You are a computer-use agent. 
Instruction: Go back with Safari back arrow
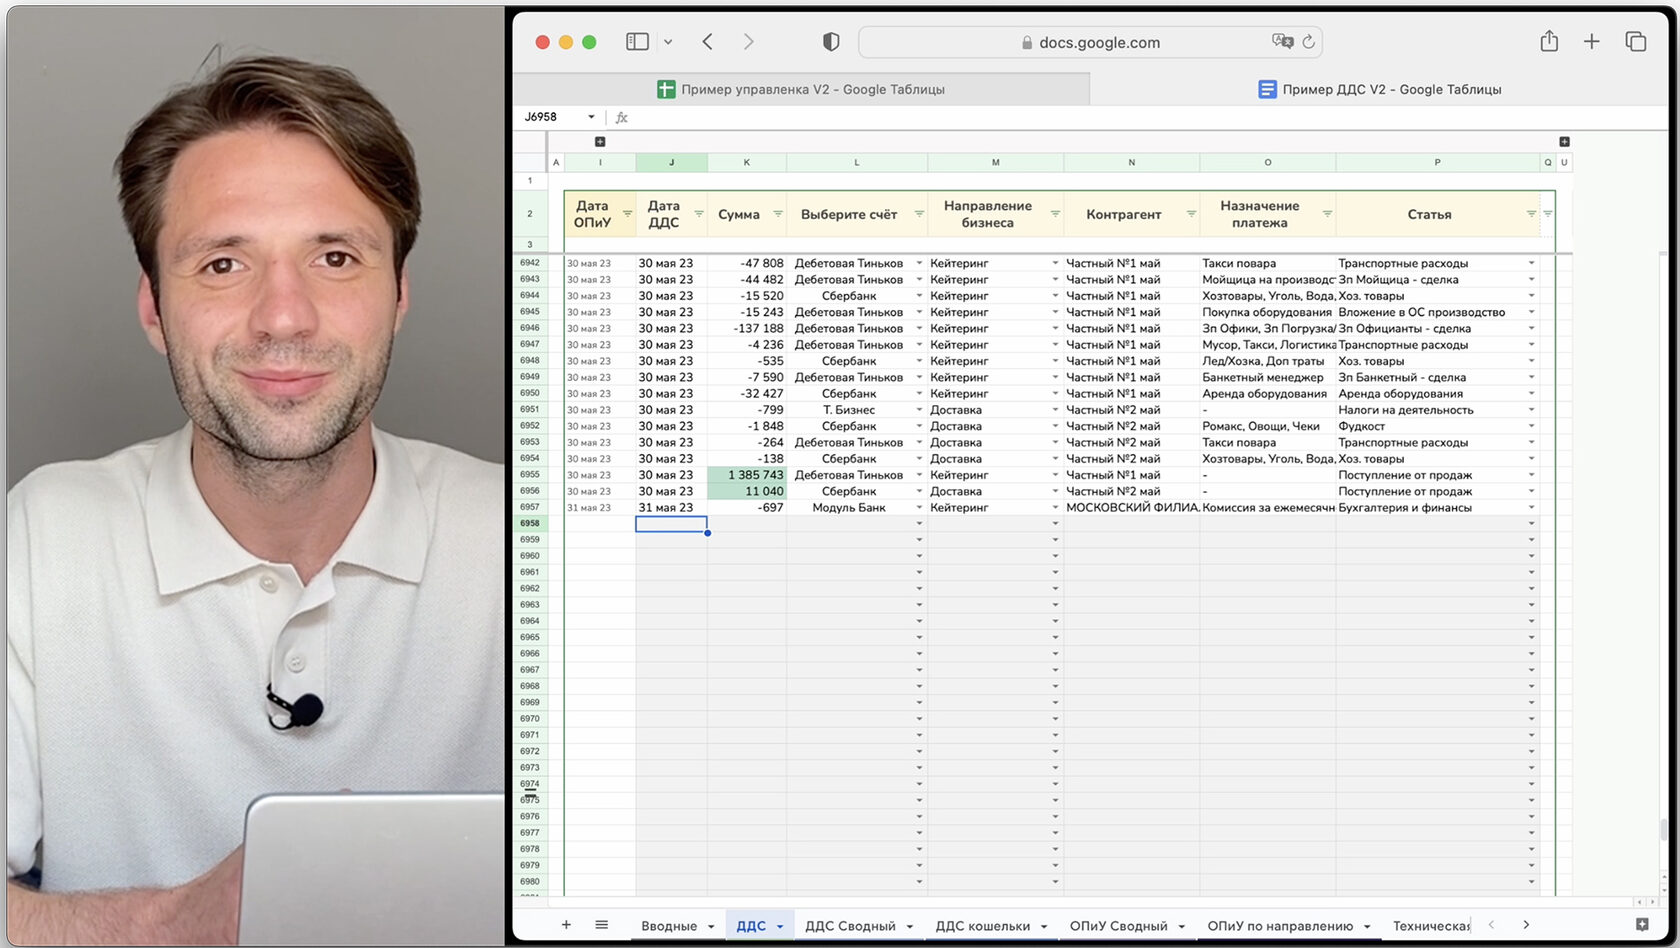coord(707,41)
